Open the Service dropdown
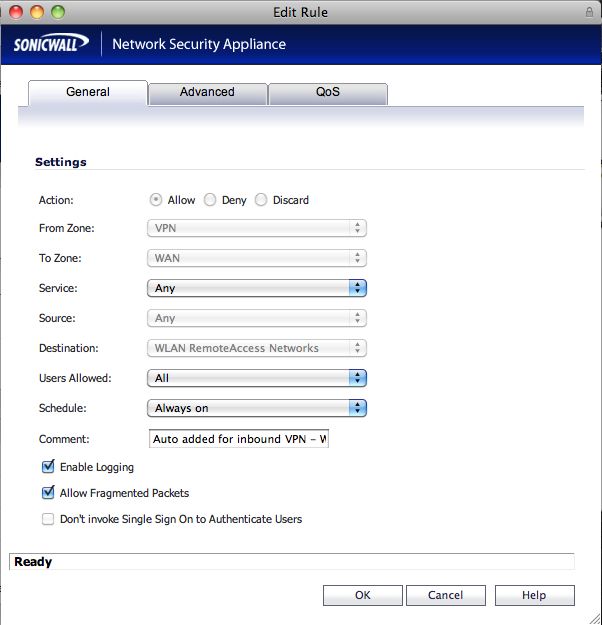Screen dimensions: 602x625 pyautogui.click(x=257, y=288)
